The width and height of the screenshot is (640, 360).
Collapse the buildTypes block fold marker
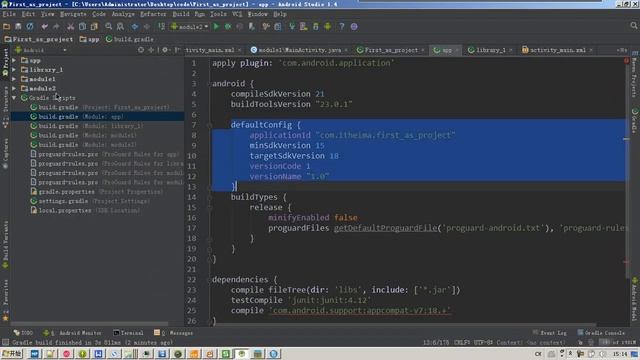point(209,197)
